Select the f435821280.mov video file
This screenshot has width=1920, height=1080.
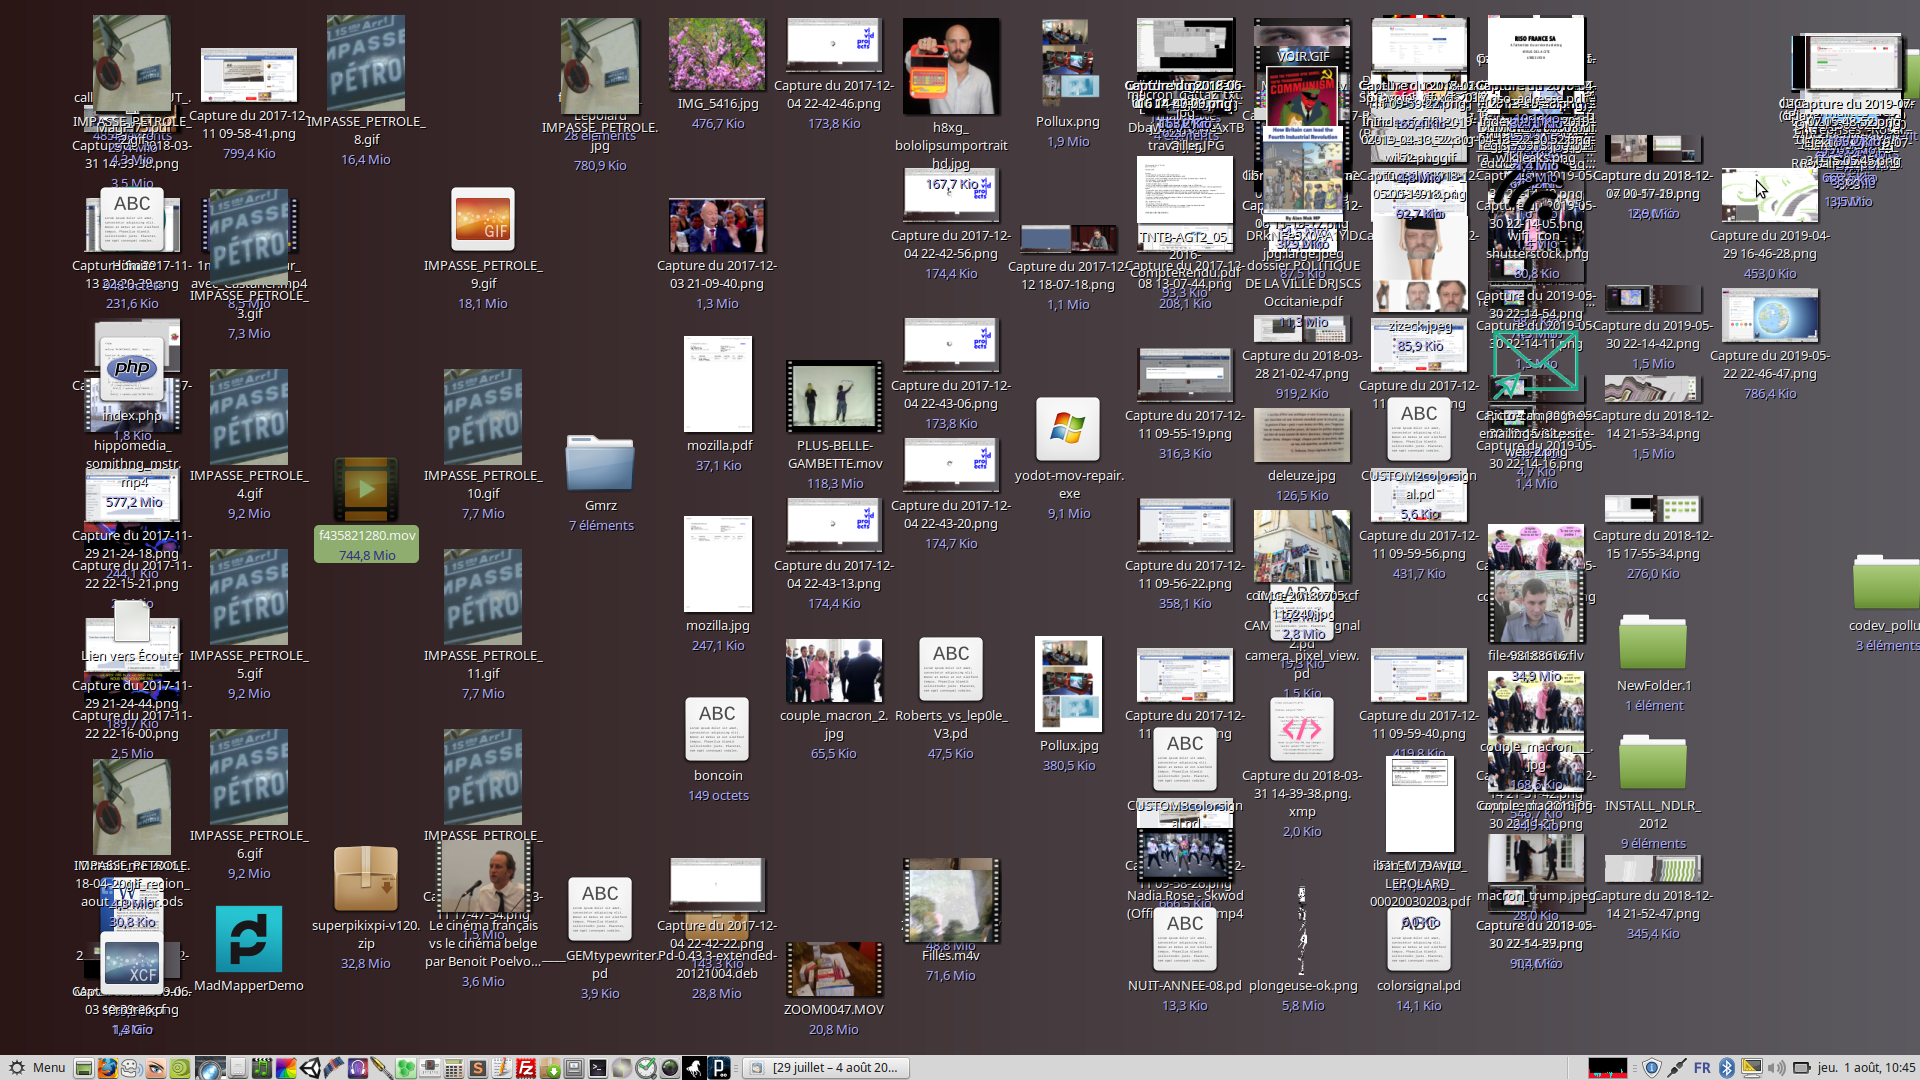pyautogui.click(x=366, y=490)
